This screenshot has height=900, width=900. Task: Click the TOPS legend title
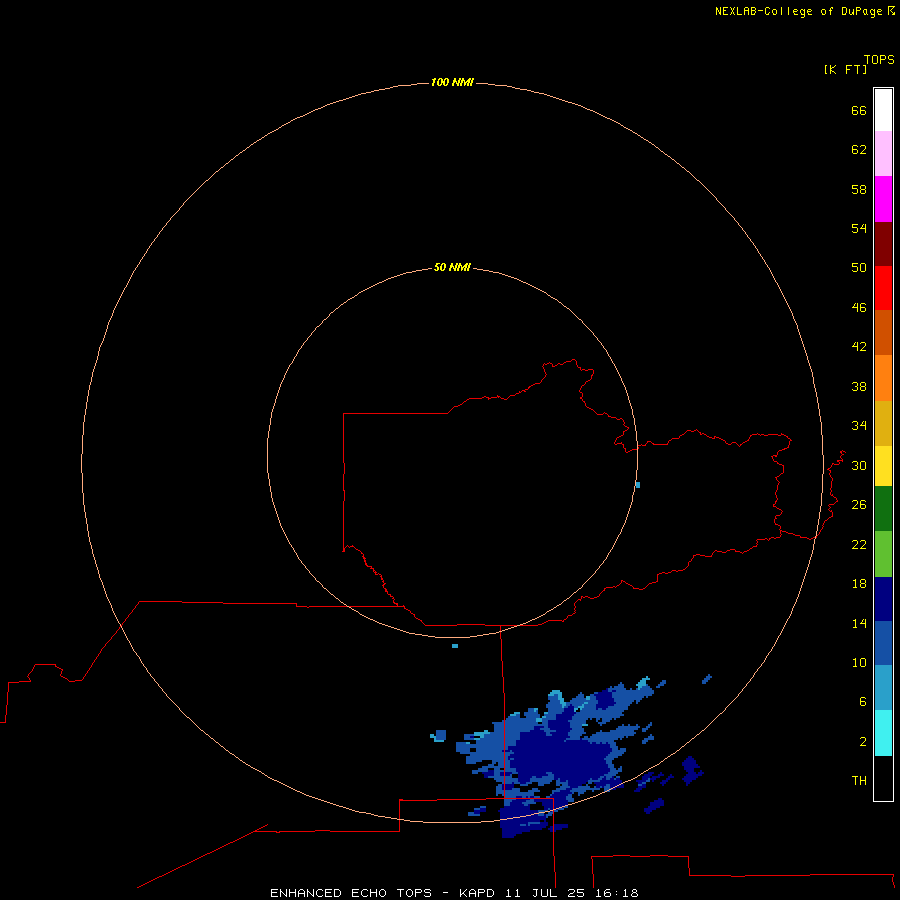[879, 59]
